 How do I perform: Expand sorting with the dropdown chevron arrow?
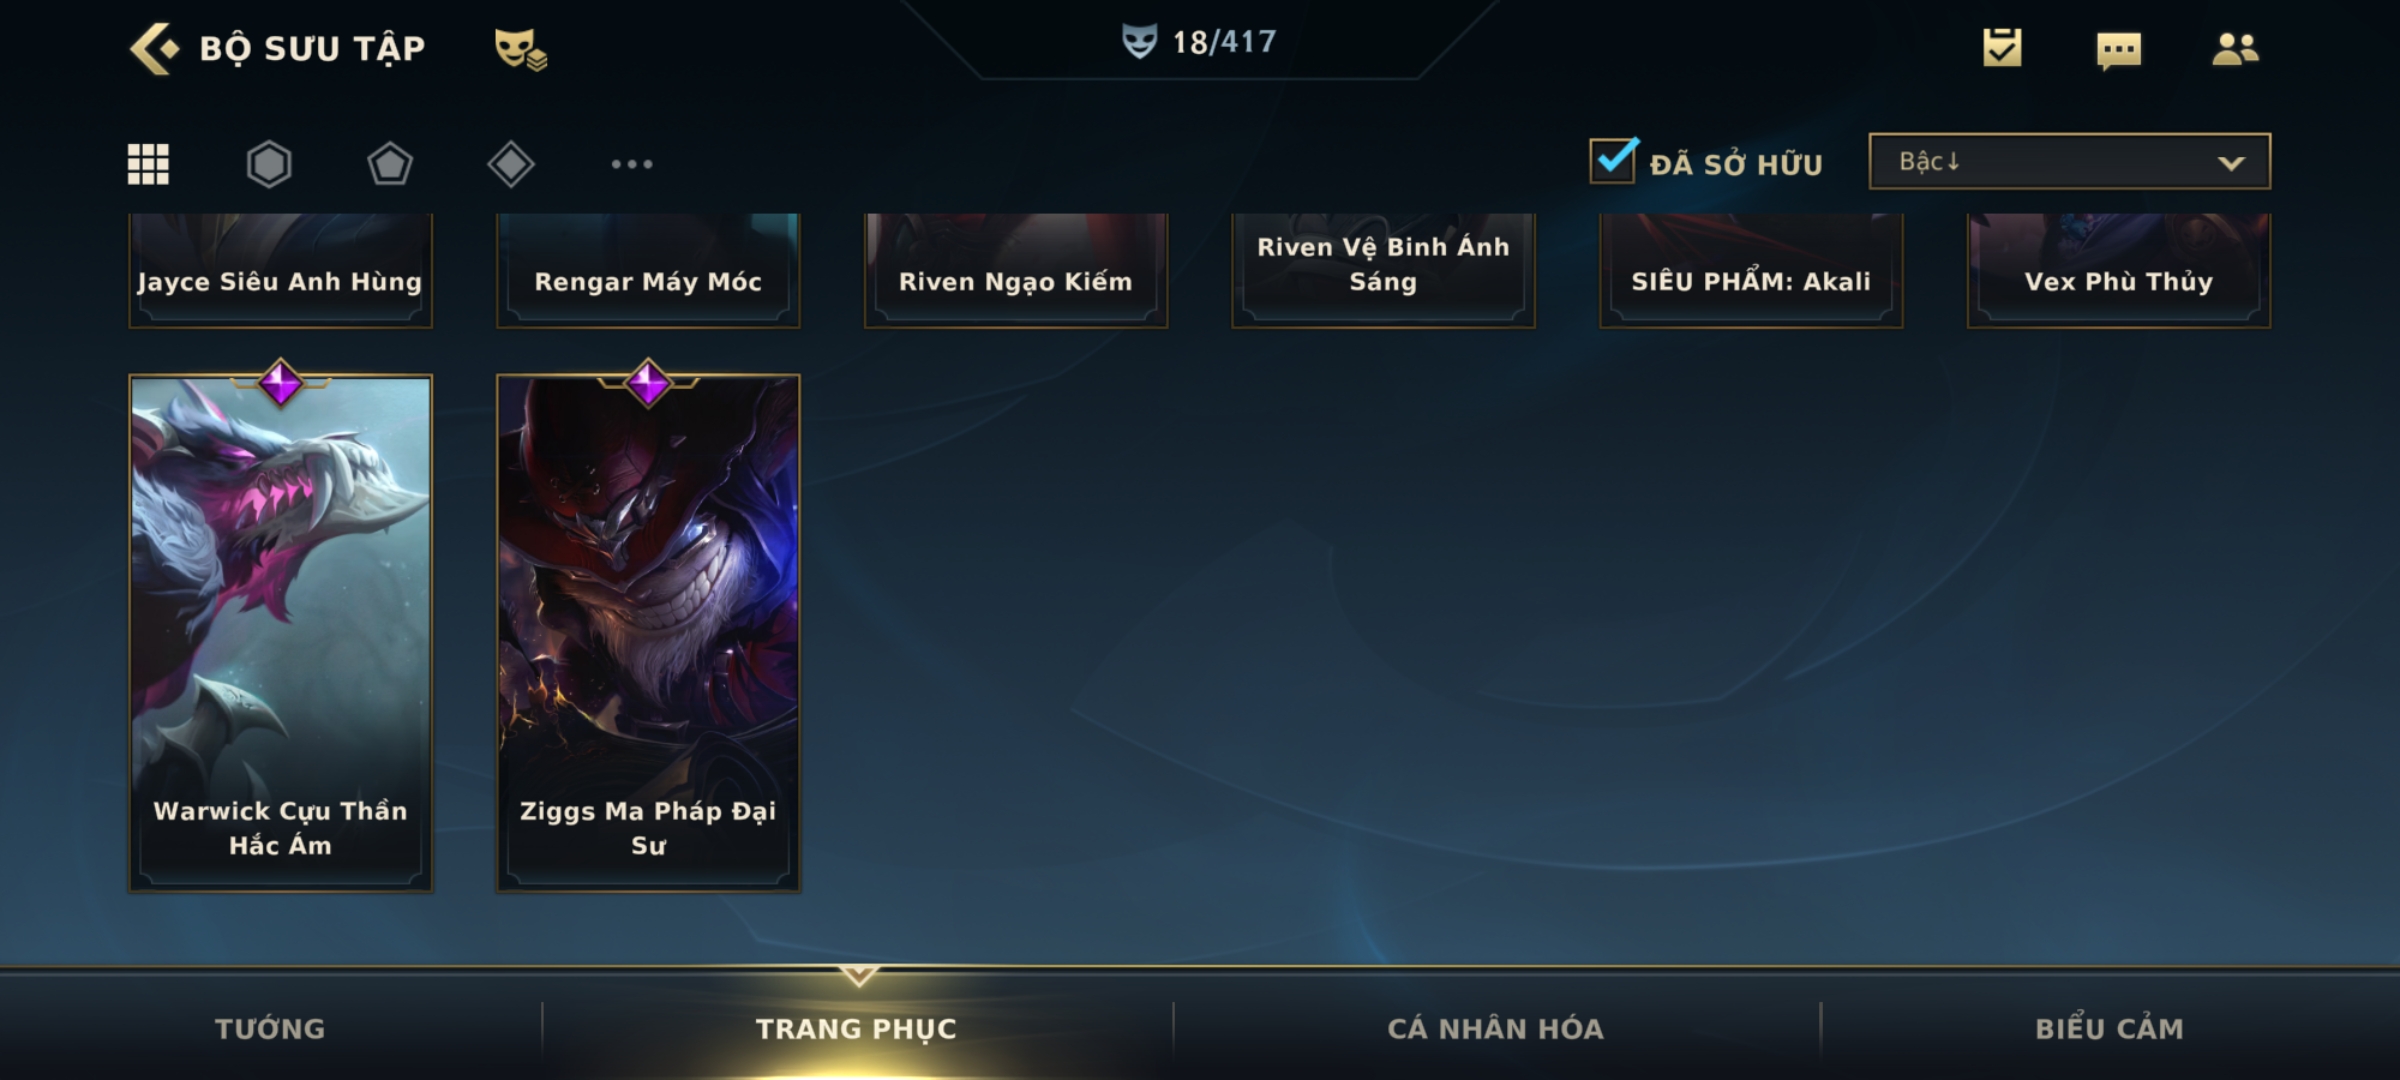(2232, 163)
